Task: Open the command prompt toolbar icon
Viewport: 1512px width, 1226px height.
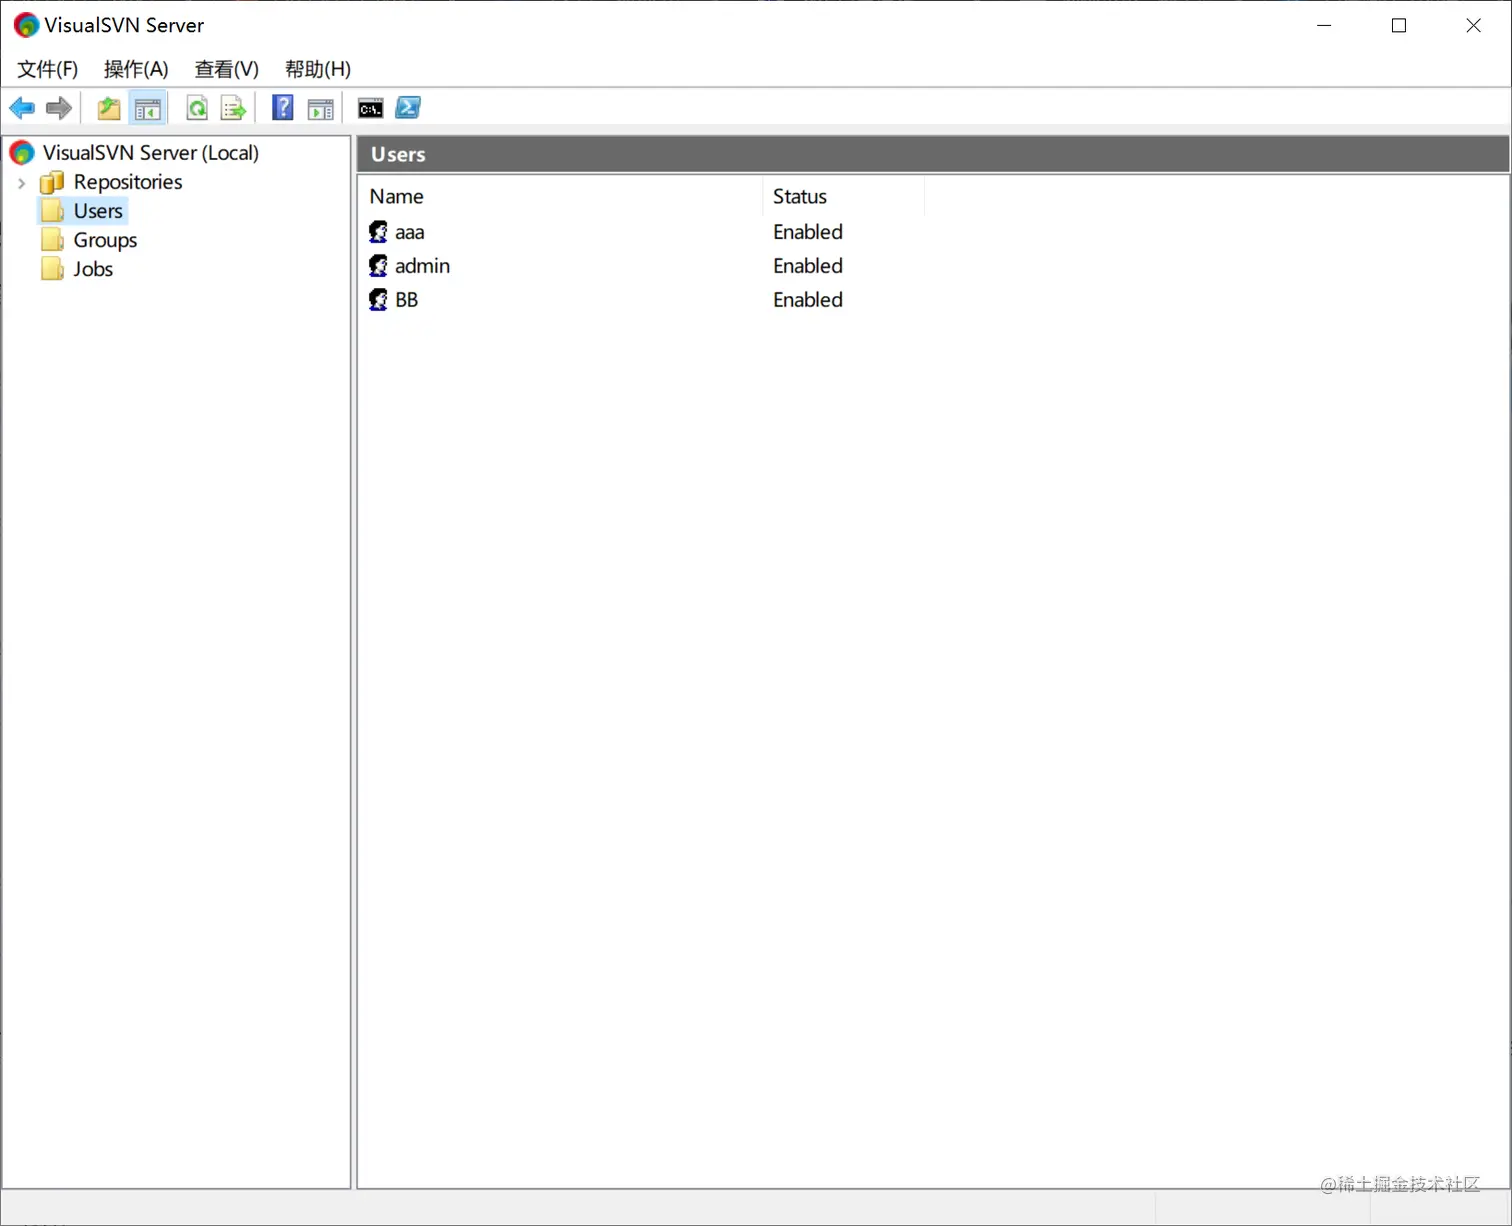Action: click(370, 108)
